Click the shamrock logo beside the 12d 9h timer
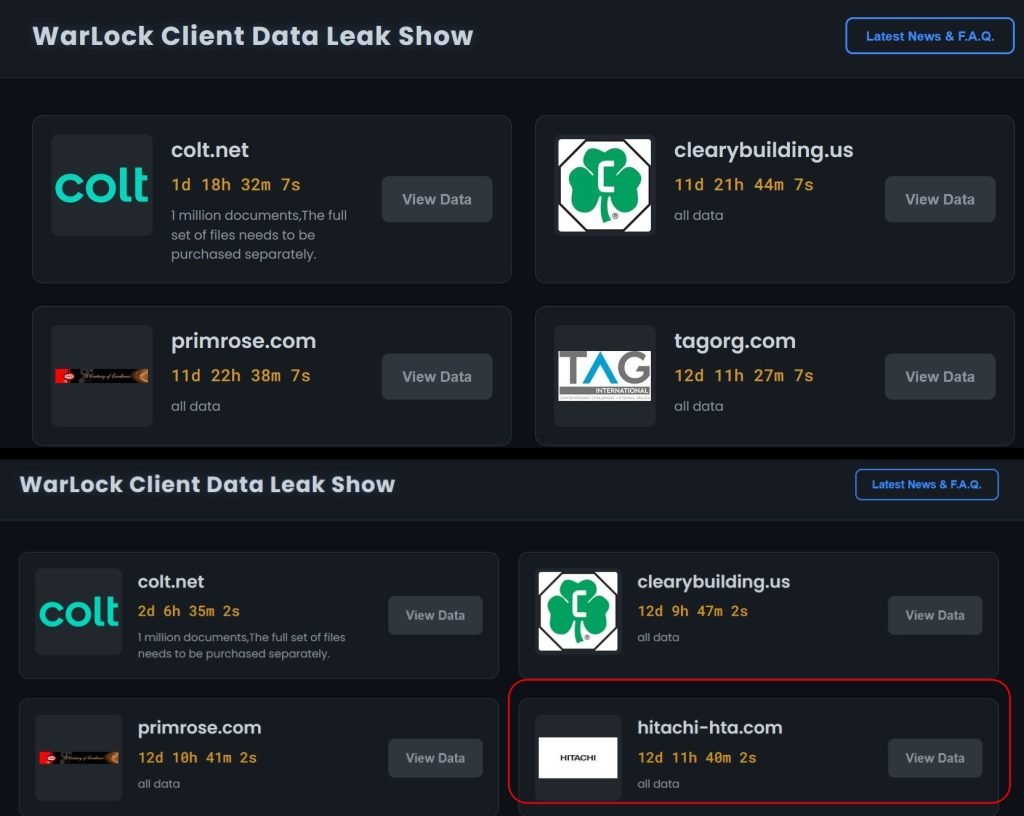The width and height of the screenshot is (1024, 816). [578, 612]
